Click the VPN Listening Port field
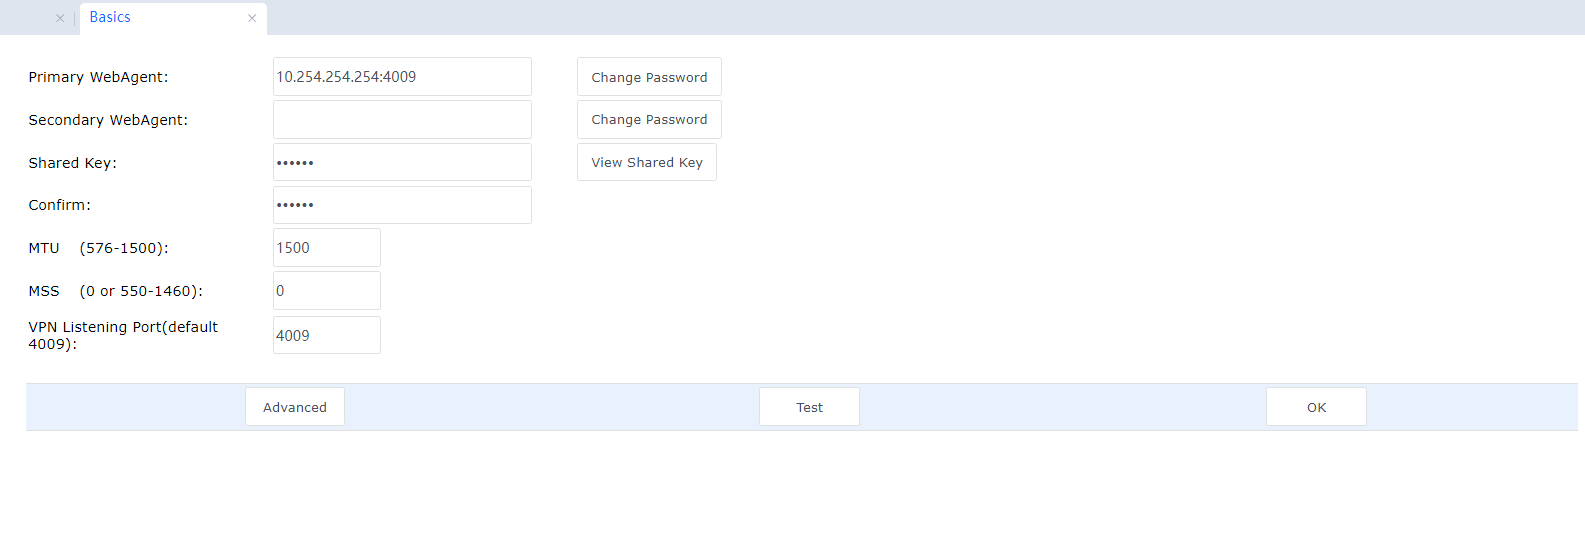This screenshot has width=1585, height=533. [326, 335]
